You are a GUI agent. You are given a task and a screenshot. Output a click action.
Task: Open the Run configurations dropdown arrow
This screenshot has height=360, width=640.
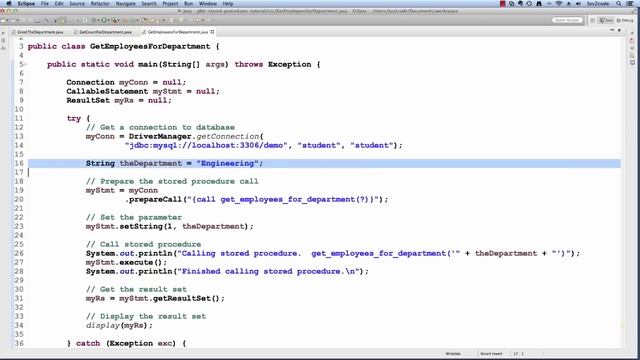(x=109, y=20)
